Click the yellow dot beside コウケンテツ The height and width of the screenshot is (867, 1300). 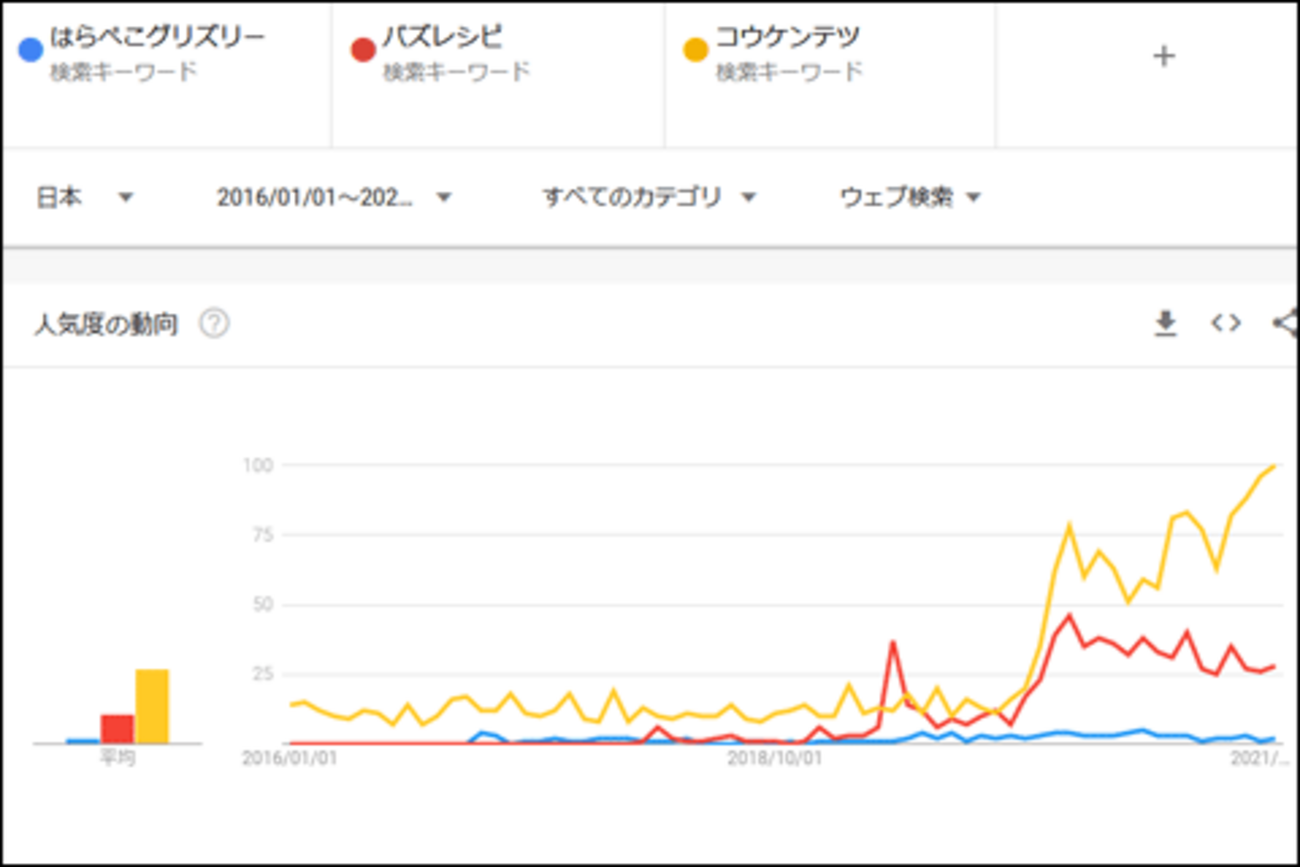coord(696,49)
